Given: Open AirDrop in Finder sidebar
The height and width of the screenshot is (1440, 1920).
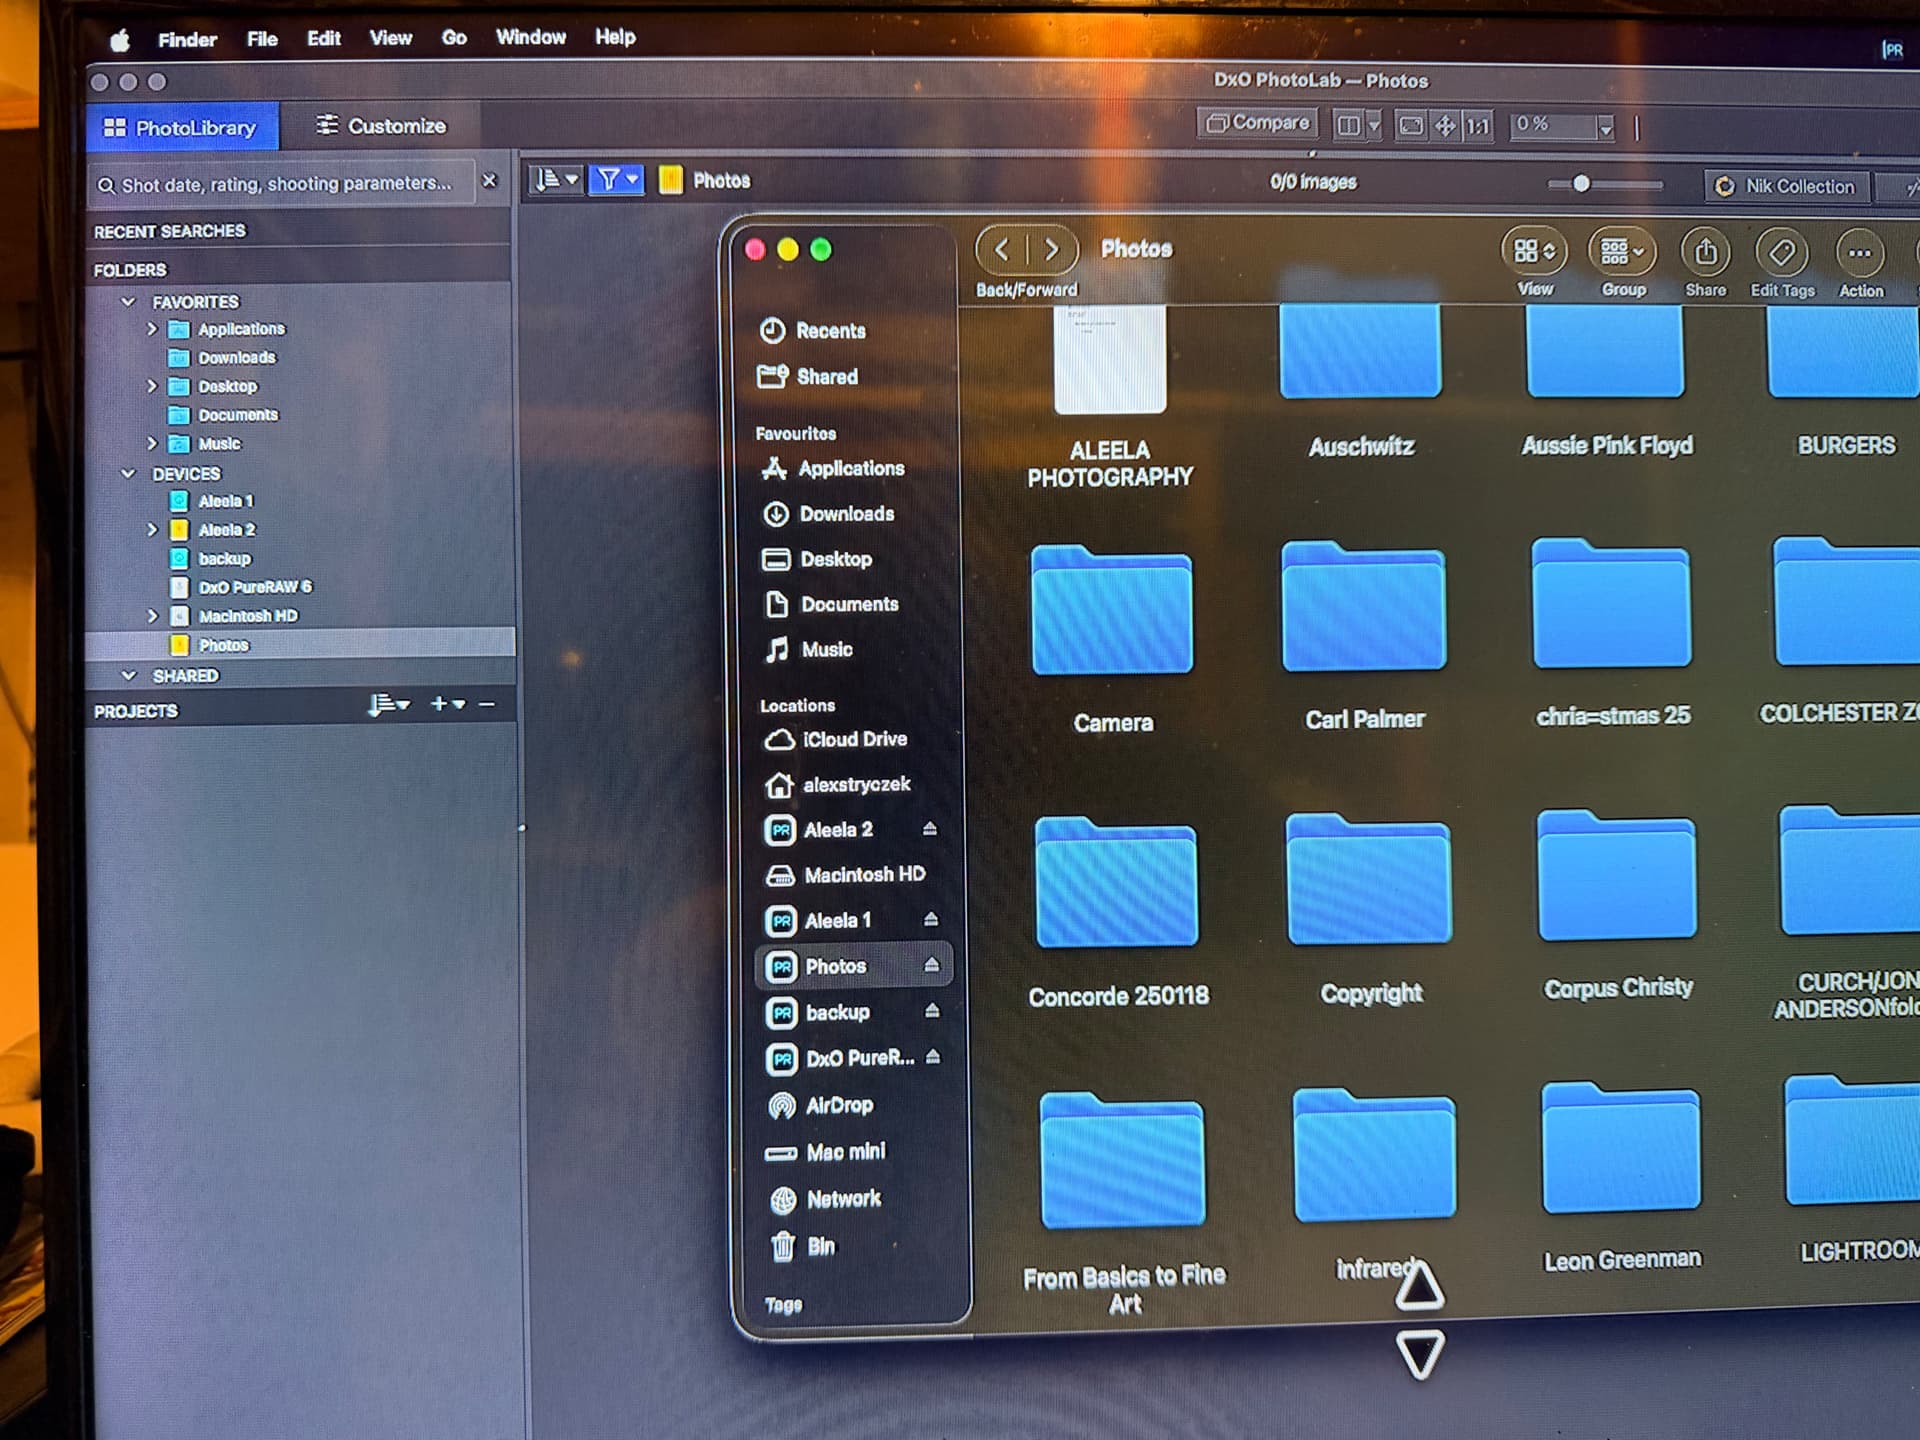Looking at the screenshot, I should pyautogui.click(x=838, y=1106).
